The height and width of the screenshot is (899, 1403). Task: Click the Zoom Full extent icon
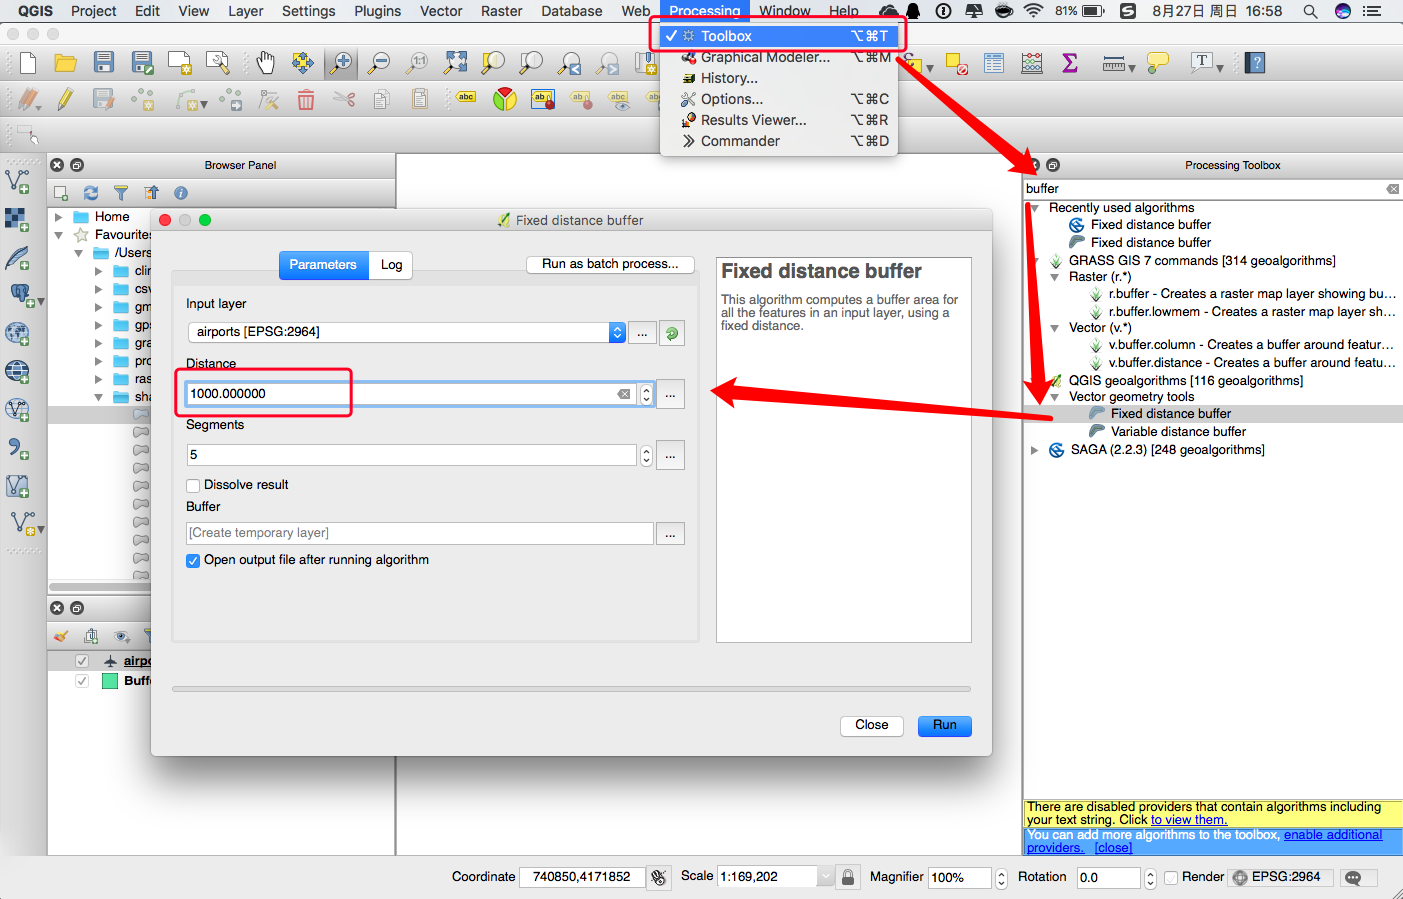[x=455, y=63]
